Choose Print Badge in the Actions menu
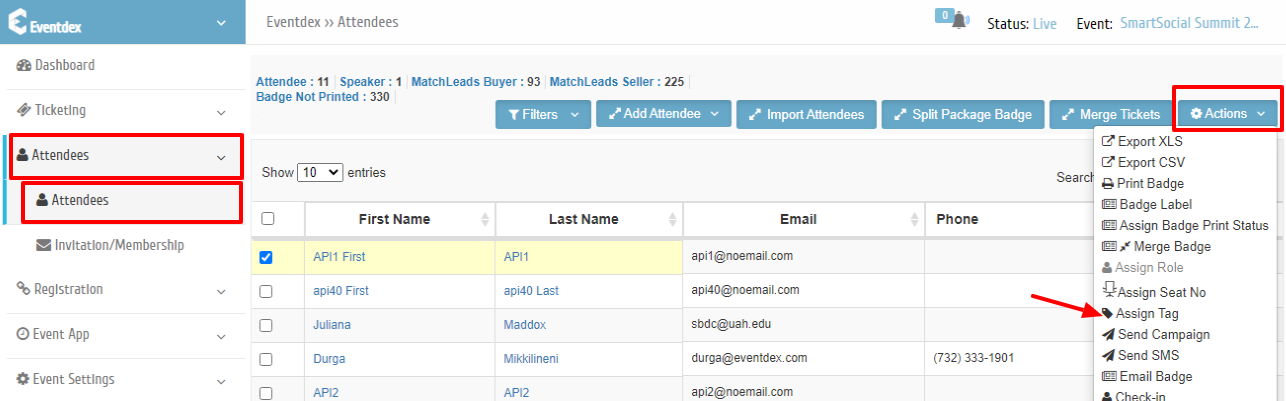Screen dimensions: 1286x401 click(1143, 184)
